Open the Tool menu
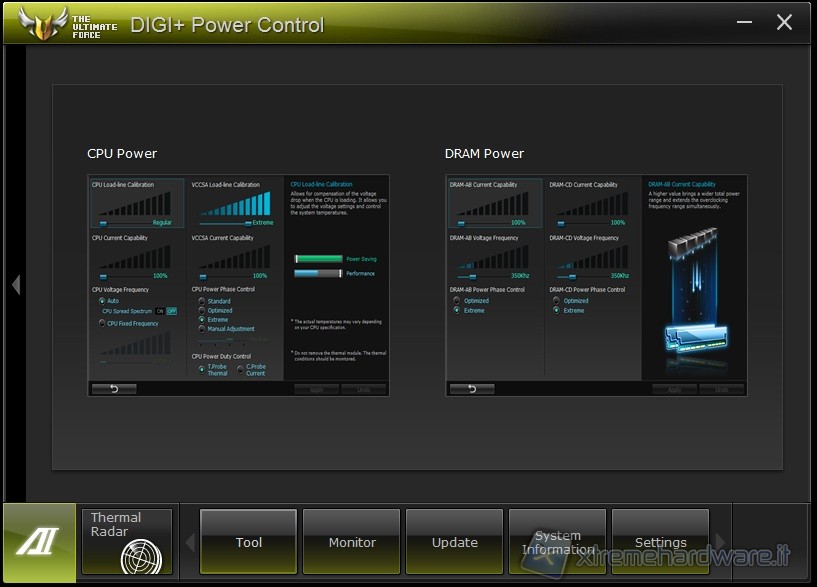Image resolution: width=817 pixels, height=587 pixels. tap(249, 542)
